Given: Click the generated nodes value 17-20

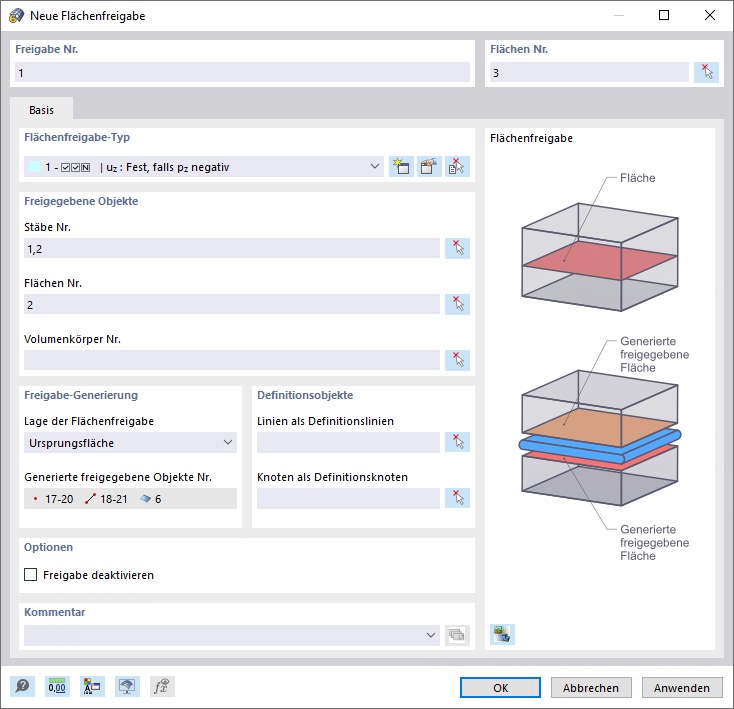Looking at the screenshot, I should [x=59, y=499].
